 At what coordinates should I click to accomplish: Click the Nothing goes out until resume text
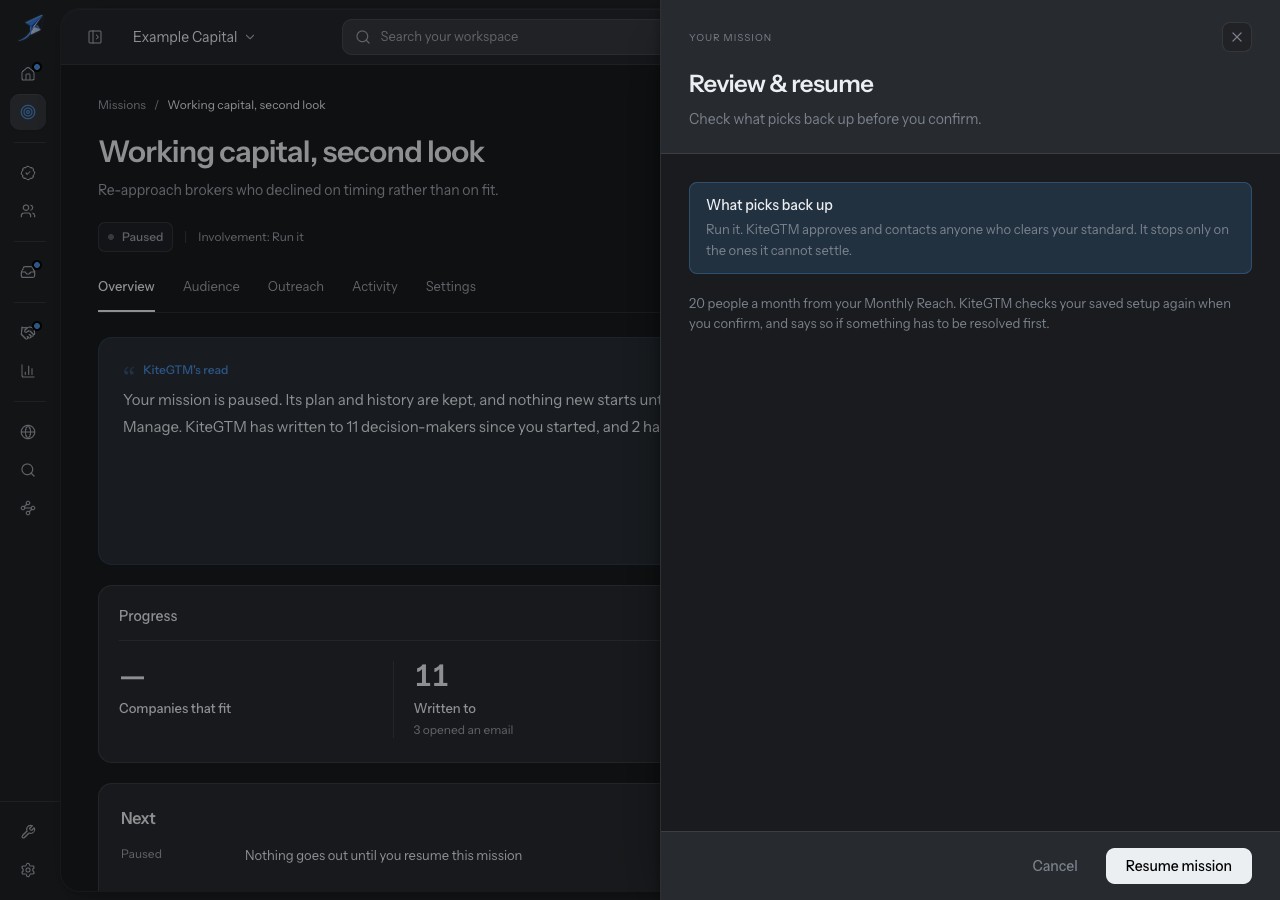point(383,855)
